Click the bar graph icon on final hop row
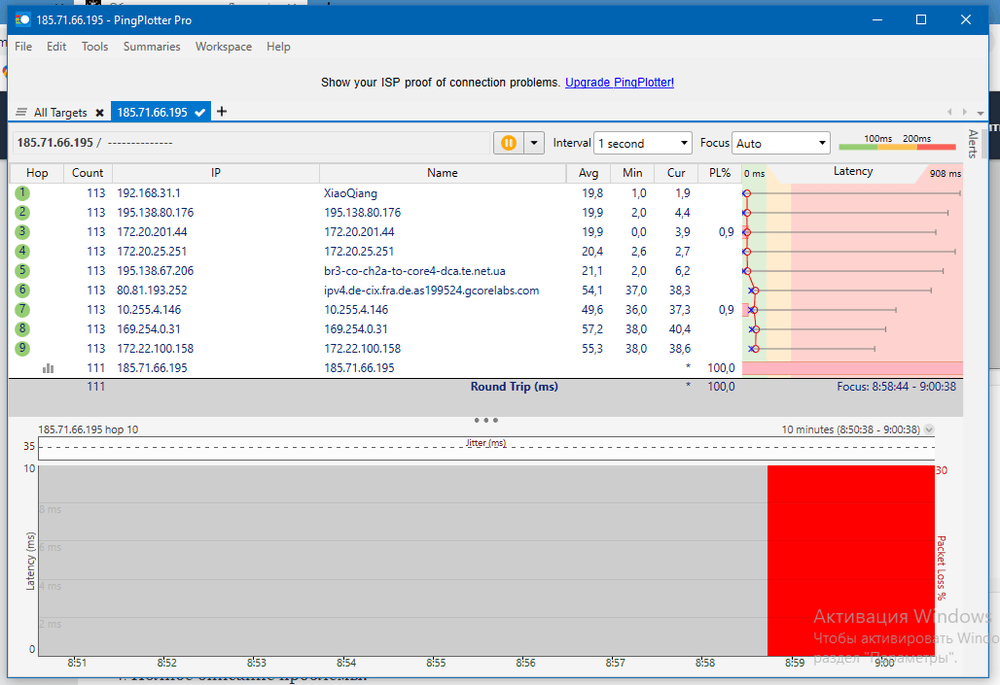This screenshot has width=1000, height=685. pyautogui.click(x=48, y=368)
